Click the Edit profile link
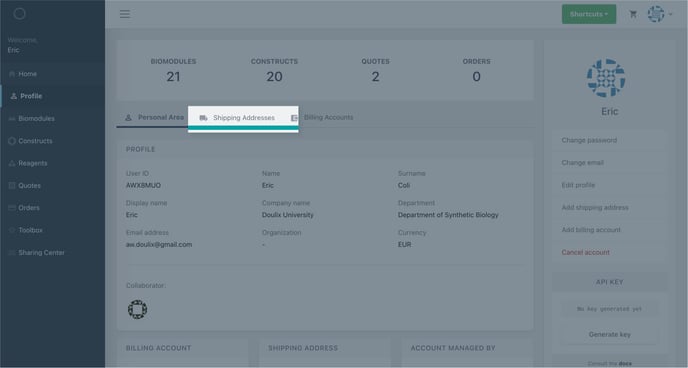 [x=578, y=185]
